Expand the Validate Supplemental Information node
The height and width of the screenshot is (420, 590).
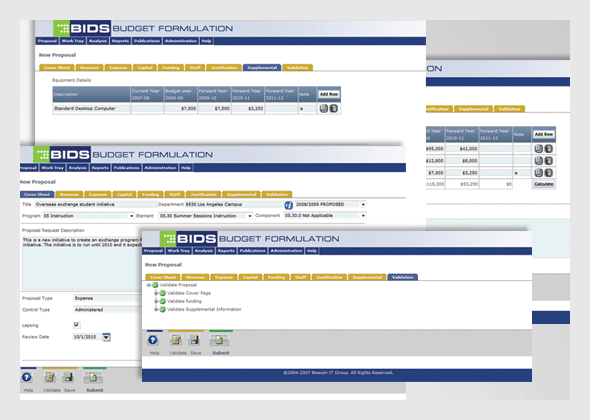pos(156,310)
